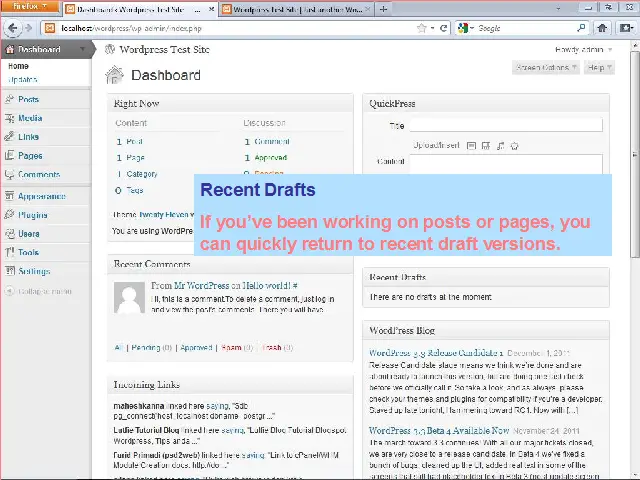640x480 pixels.
Task: Click the Links chain icon in sidebar
Action: click(10, 137)
